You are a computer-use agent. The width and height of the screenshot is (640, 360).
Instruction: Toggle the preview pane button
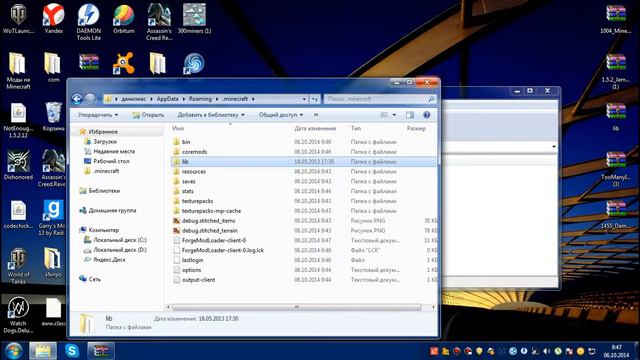tap(410, 115)
